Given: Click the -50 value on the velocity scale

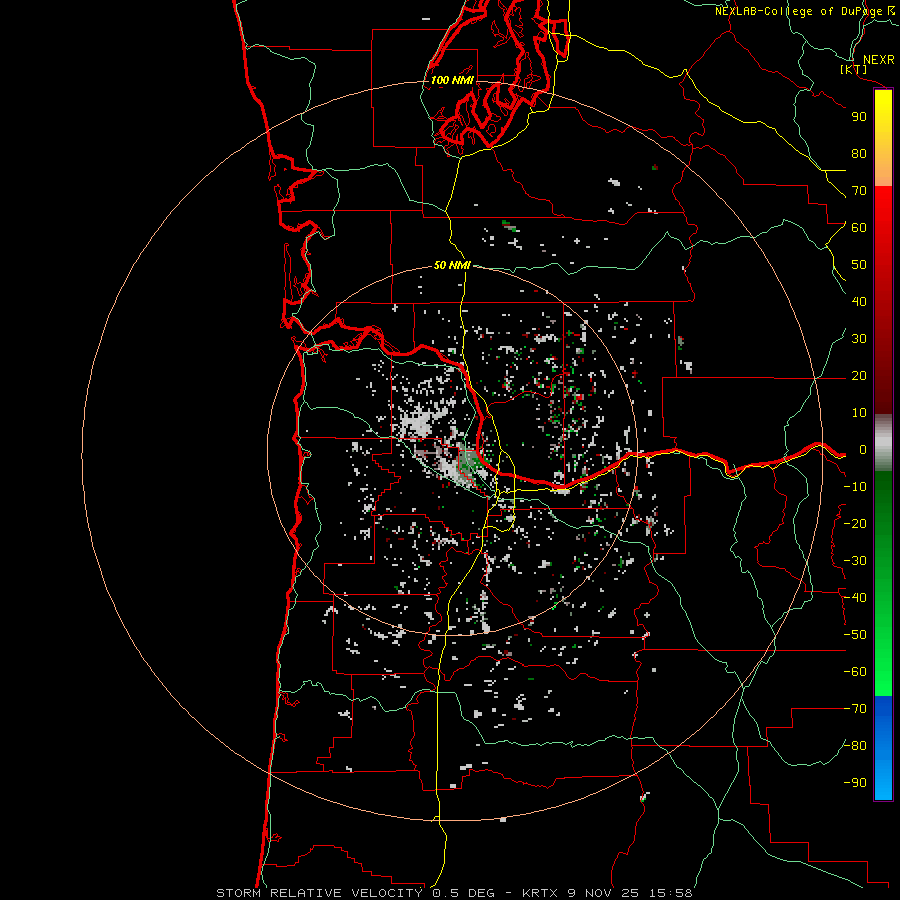Looking at the screenshot, I should point(855,635).
